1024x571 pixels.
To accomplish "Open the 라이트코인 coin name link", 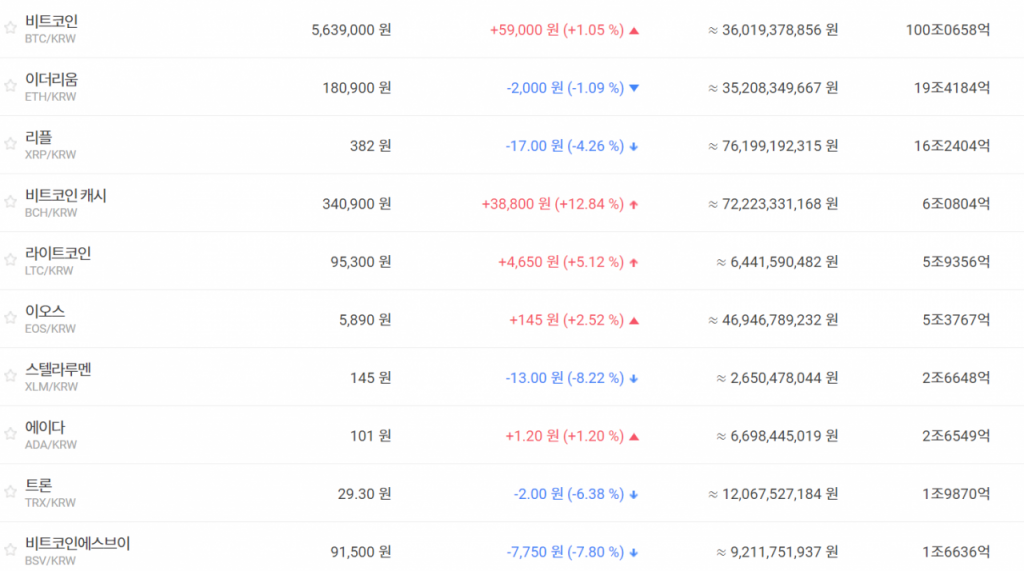I will coord(58,254).
